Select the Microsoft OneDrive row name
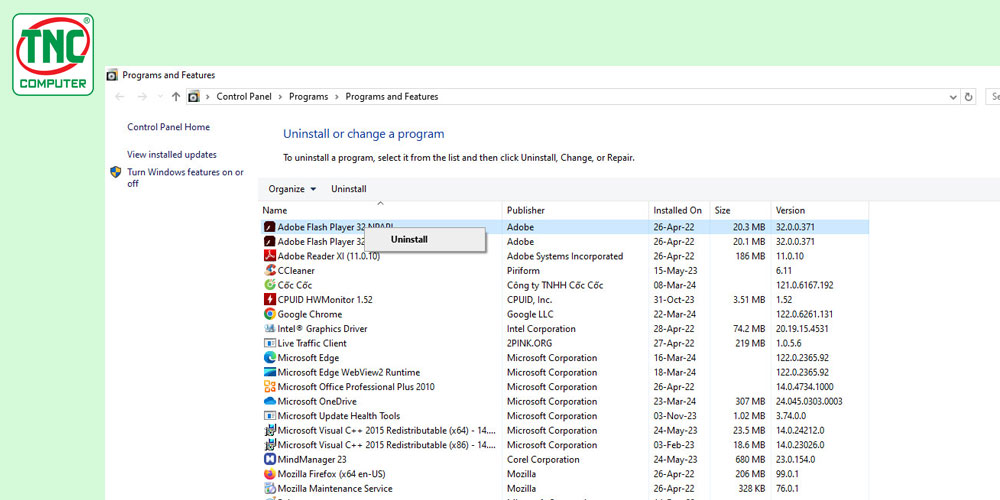 point(317,402)
